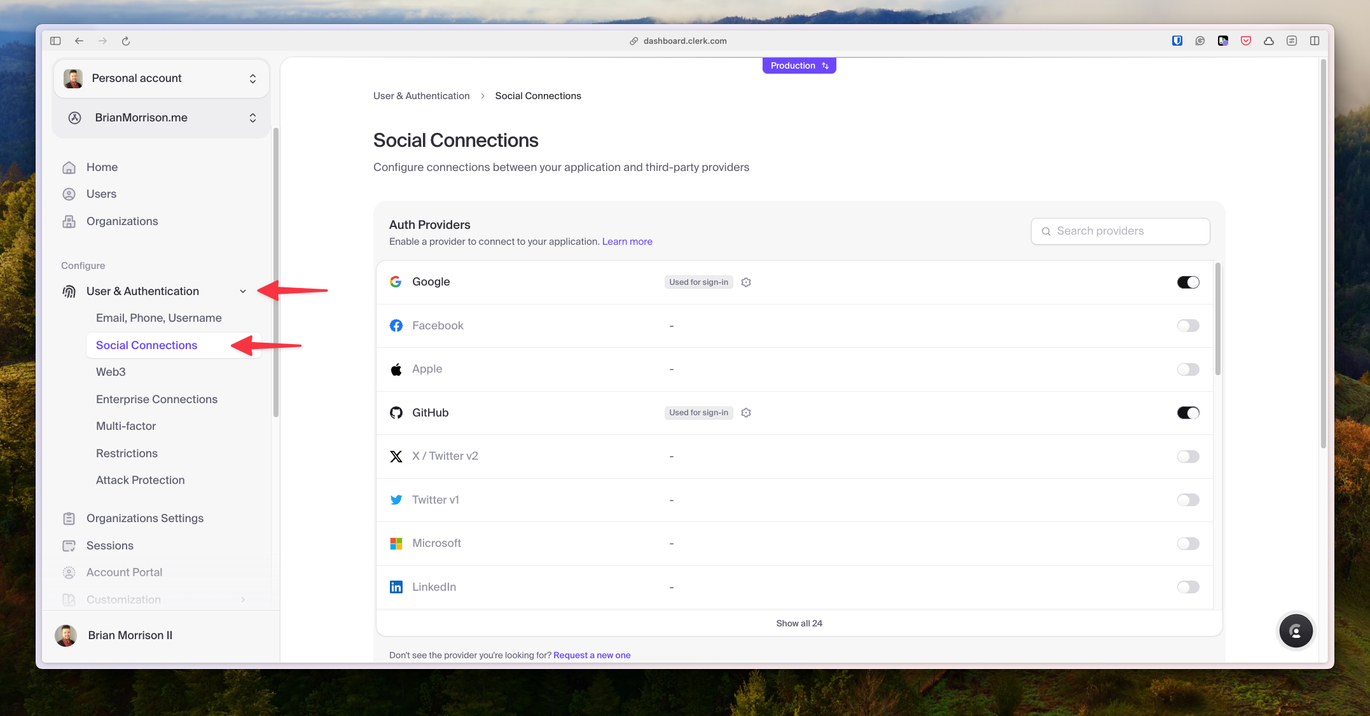Open the Attack Protection page
This screenshot has width=1370, height=716.
[140, 480]
